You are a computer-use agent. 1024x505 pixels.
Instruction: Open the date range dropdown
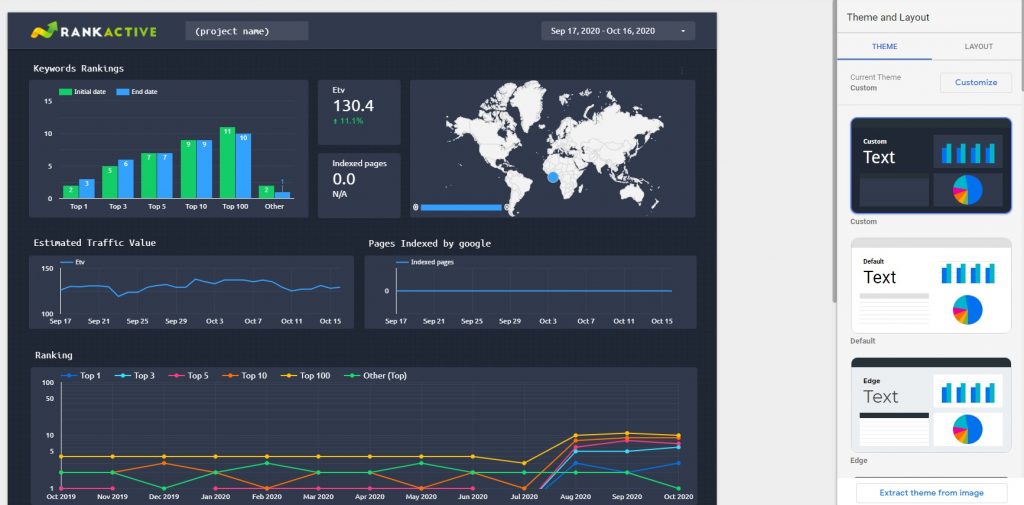tap(618, 31)
